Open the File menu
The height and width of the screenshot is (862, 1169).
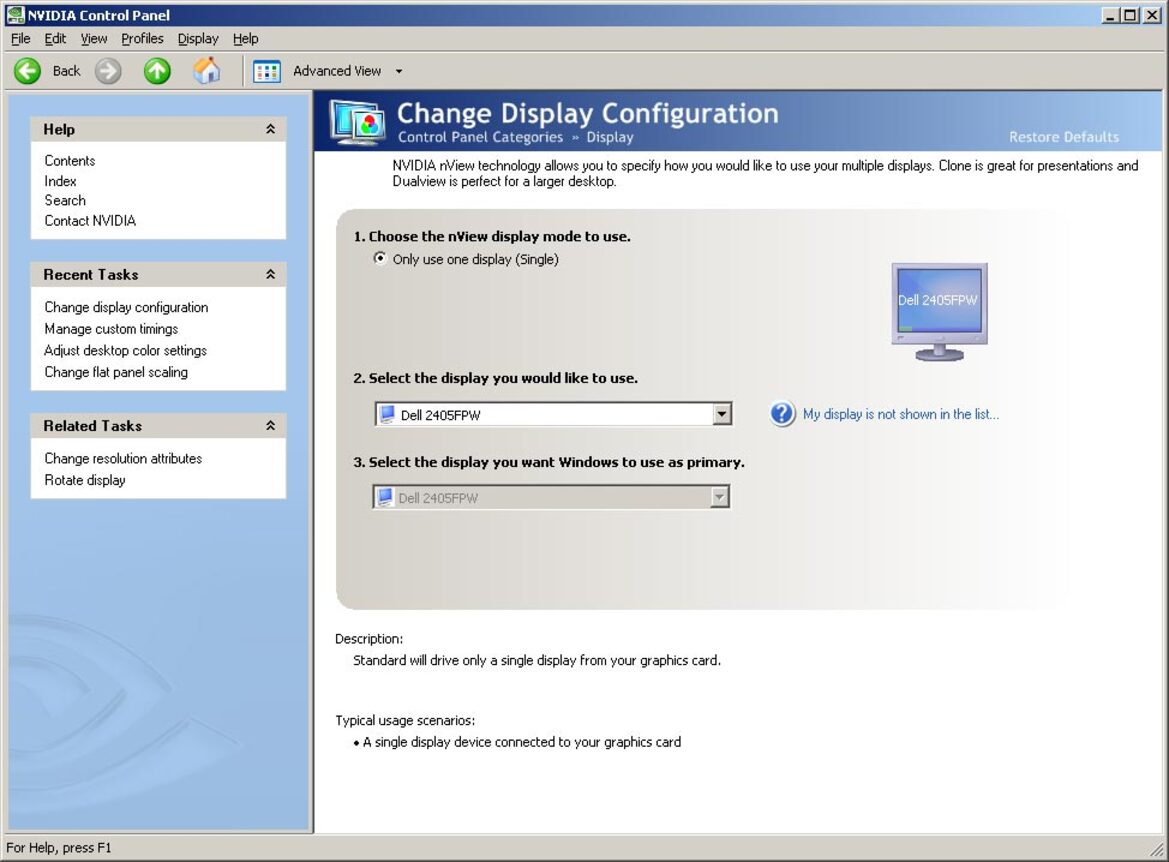point(21,39)
